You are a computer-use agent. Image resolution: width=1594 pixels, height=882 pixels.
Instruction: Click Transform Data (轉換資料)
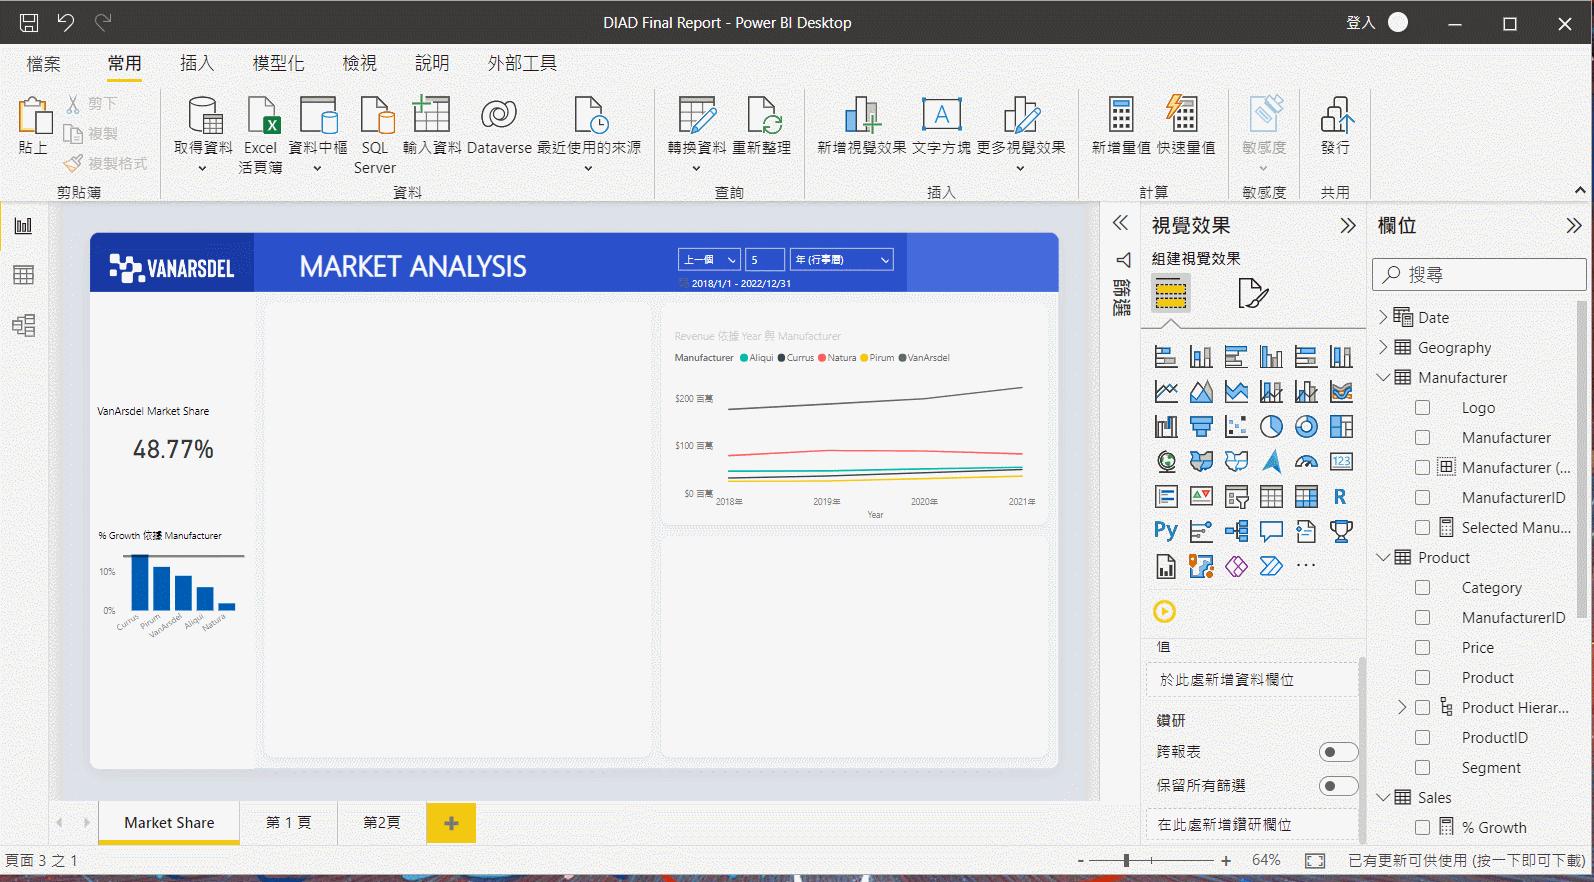point(697,134)
